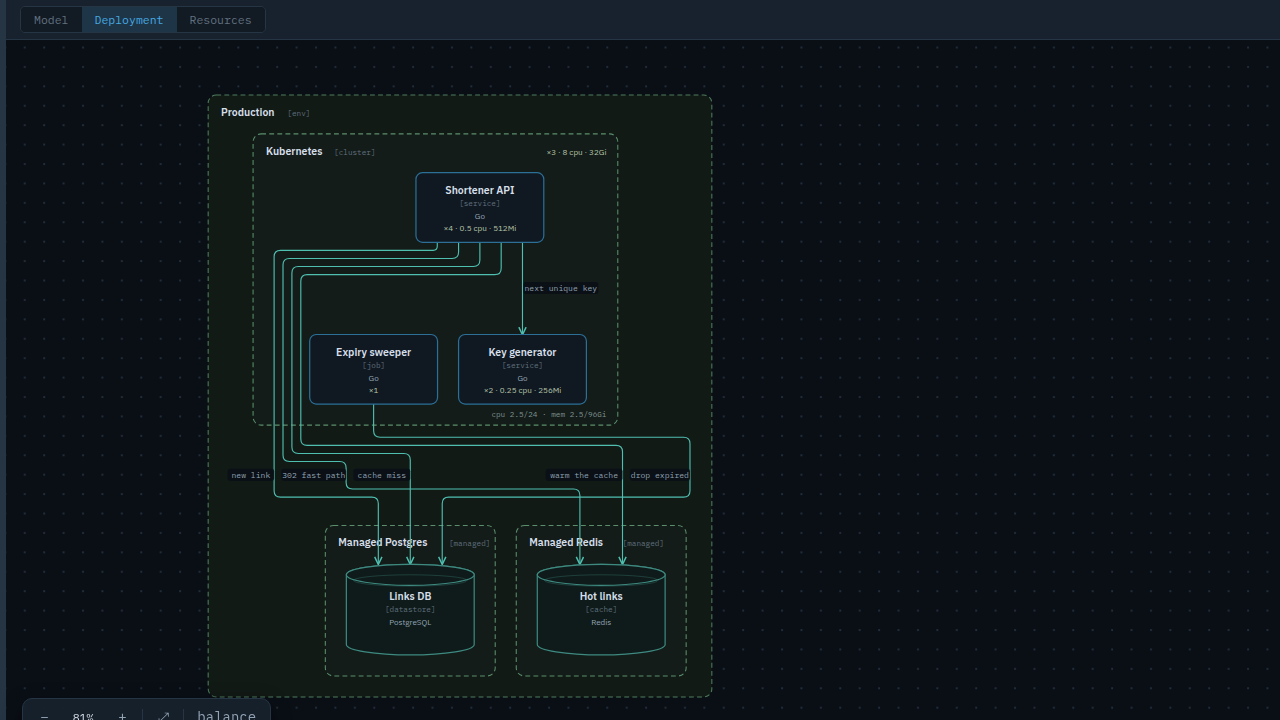
Task: Click the '[cluster]' tag beside Kubernetes
Action: click(355, 152)
